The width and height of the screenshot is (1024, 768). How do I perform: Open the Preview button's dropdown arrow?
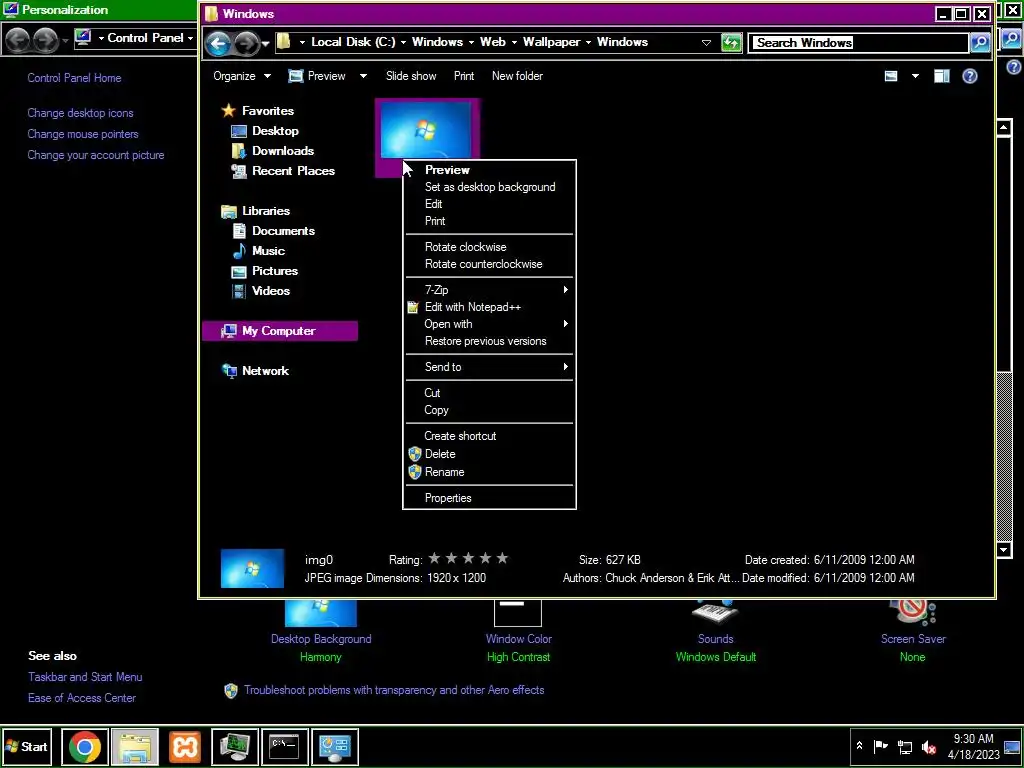pyautogui.click(x=363, y=76)
